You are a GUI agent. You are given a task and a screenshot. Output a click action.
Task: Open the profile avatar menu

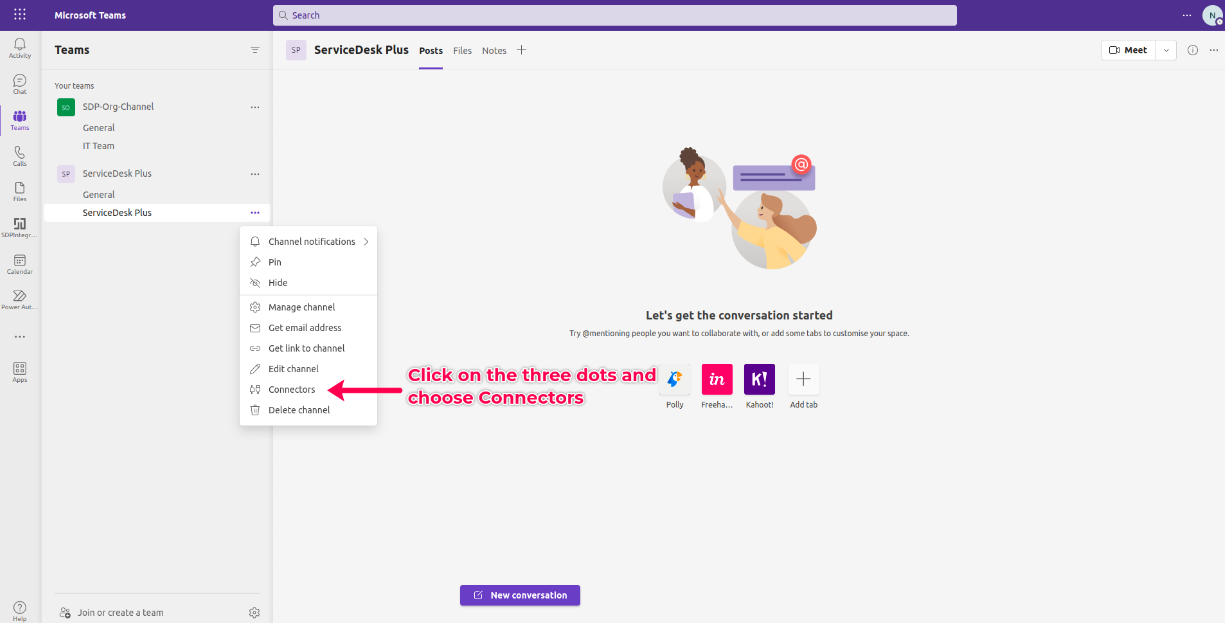(x=1212, y=15)
